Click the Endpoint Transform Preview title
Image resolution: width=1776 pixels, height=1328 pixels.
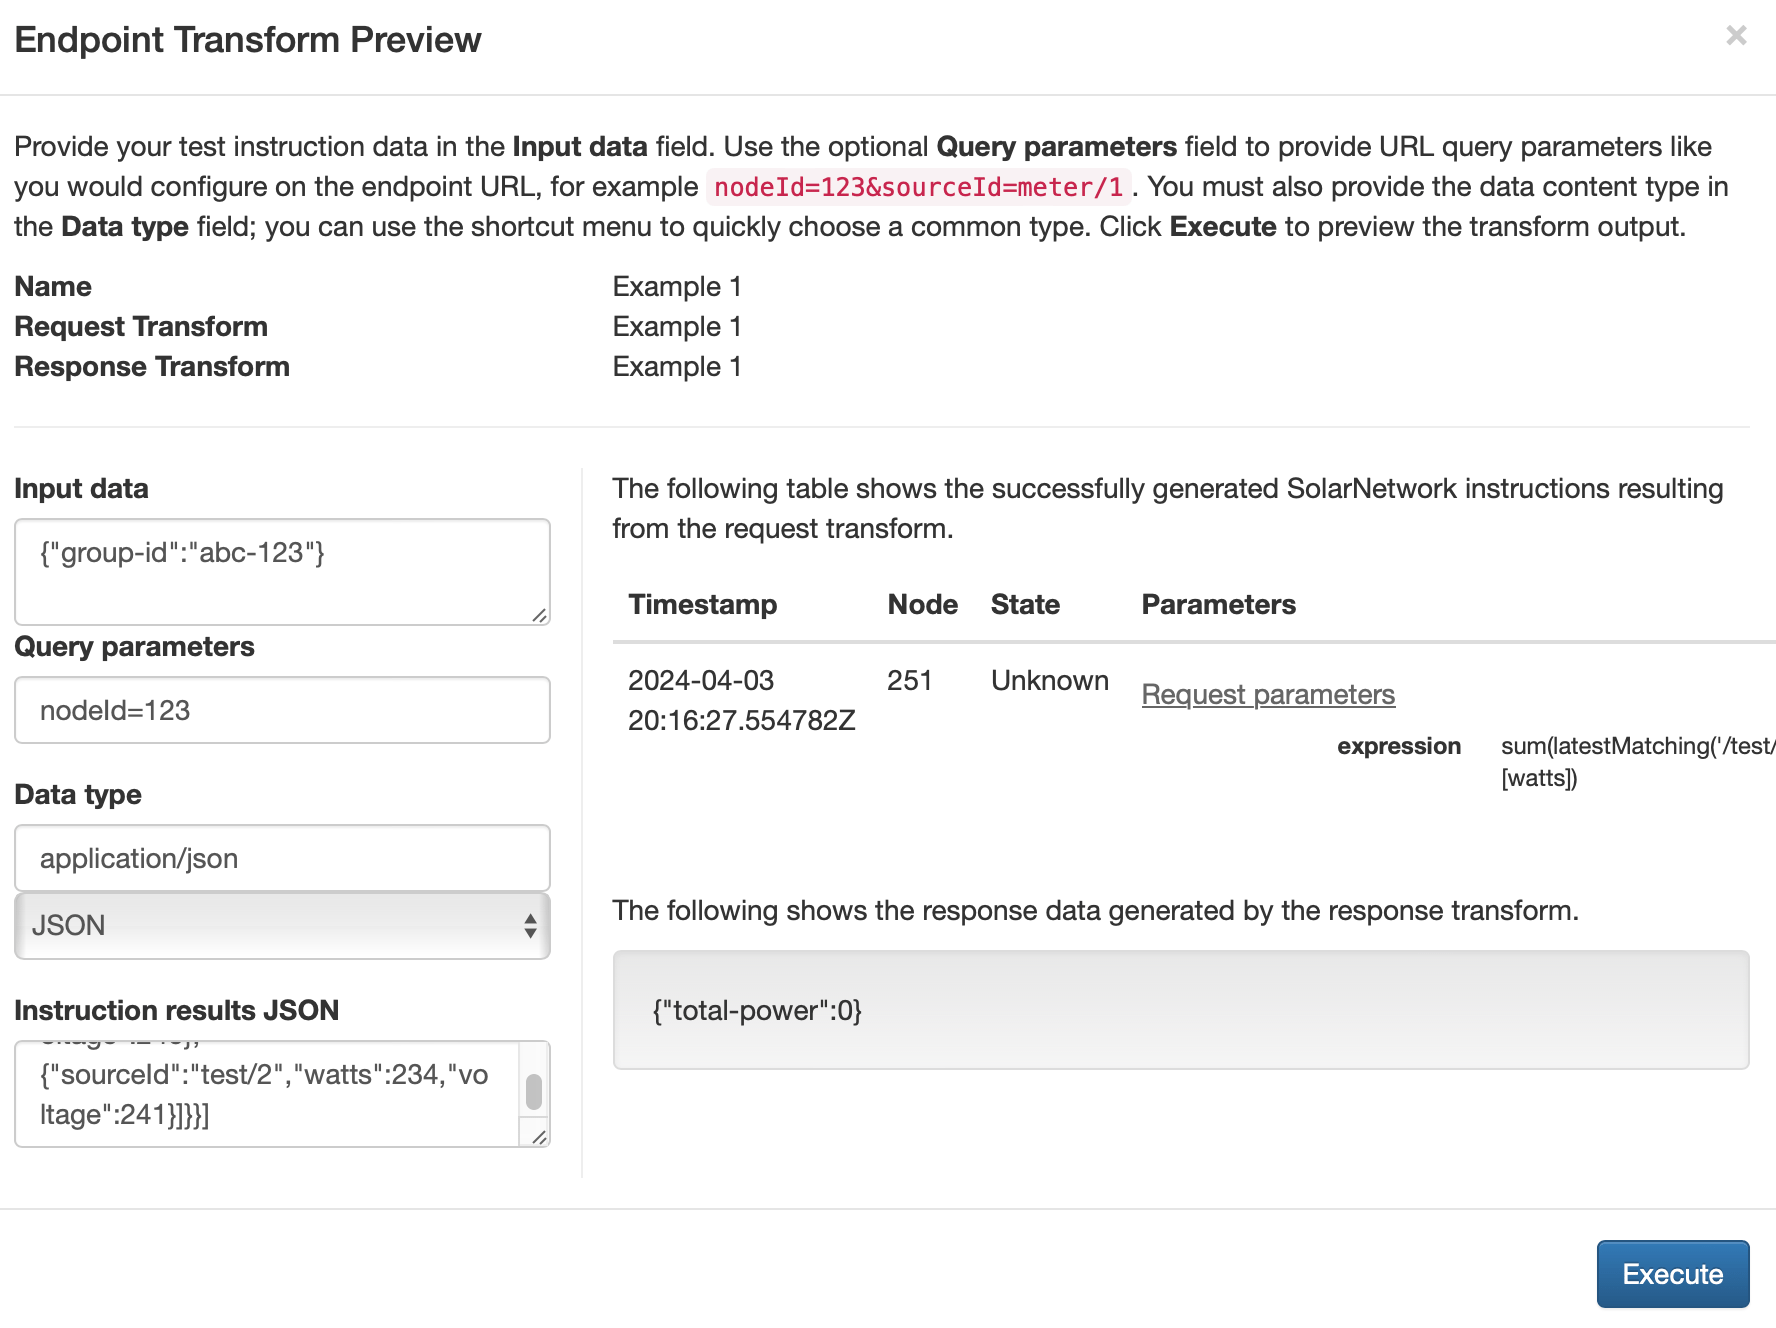coord(248,40)
